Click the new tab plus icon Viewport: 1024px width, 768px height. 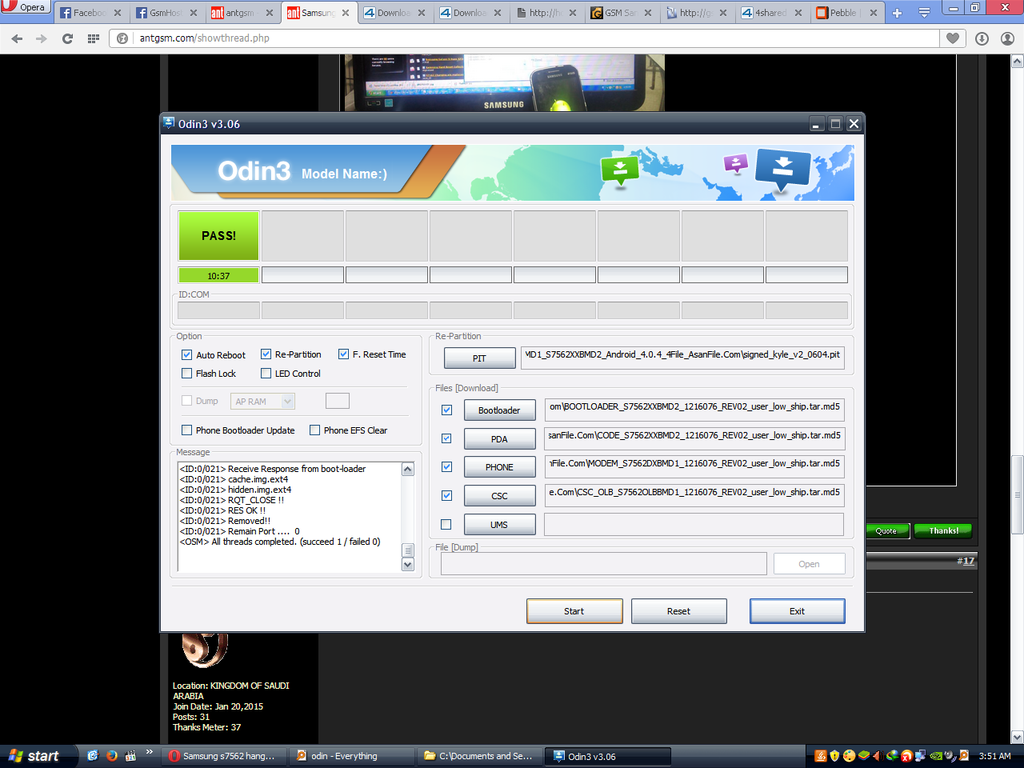(x=896, y=13)
